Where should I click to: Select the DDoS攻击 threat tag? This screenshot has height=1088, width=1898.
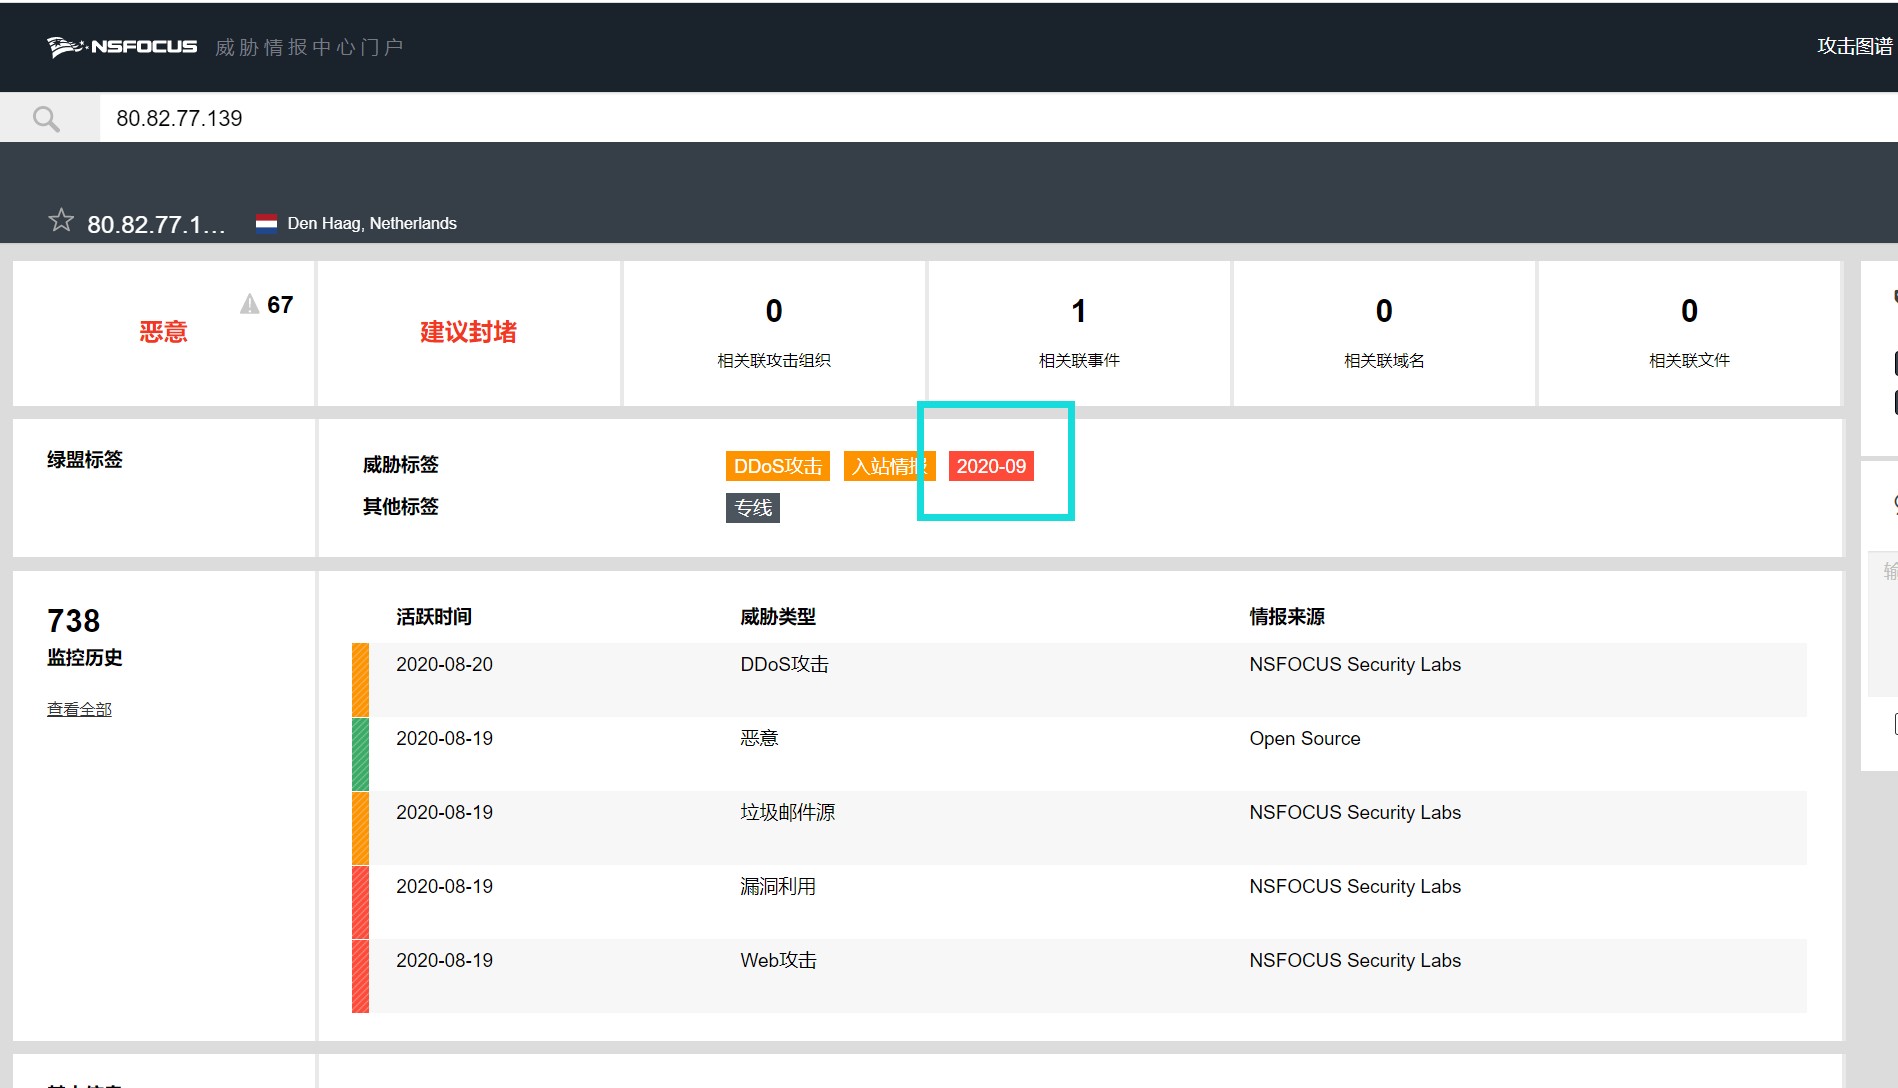(x=777, y=467)
